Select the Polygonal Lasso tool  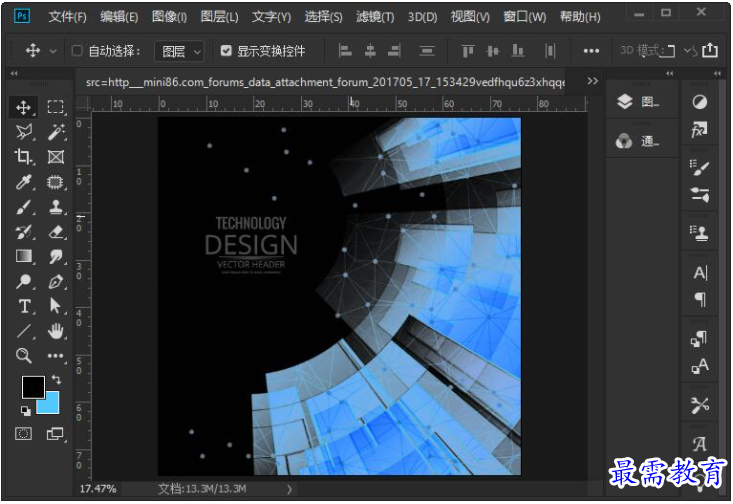tap(23, 132)
